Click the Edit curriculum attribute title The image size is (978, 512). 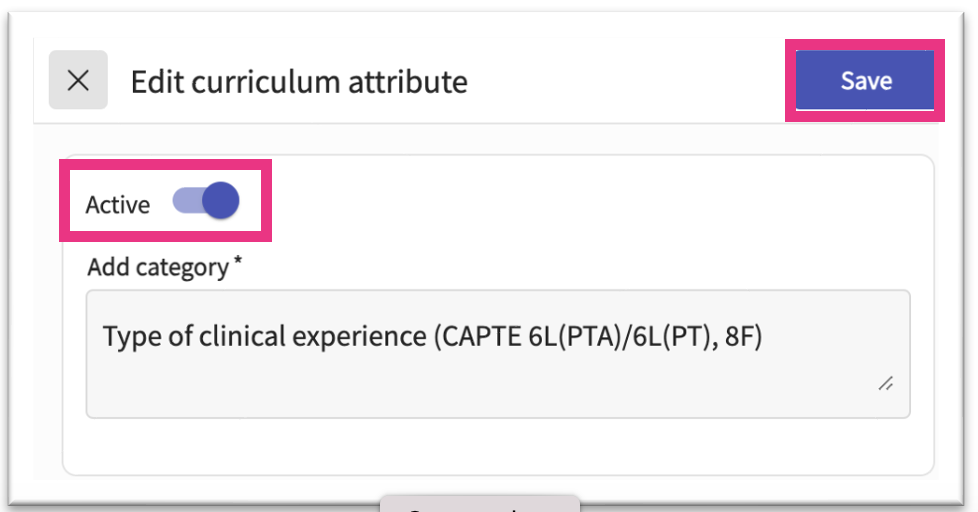(x=299, y=81)
